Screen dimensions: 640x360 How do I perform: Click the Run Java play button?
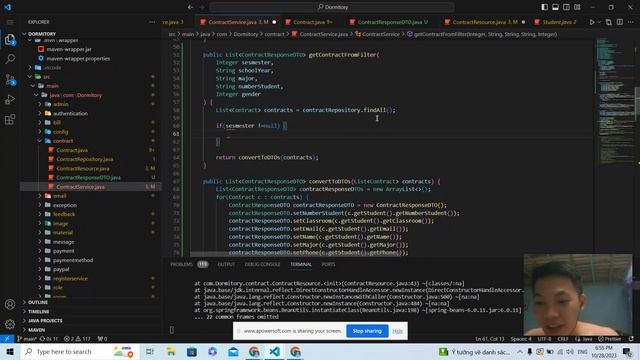[x=591, y=22]
